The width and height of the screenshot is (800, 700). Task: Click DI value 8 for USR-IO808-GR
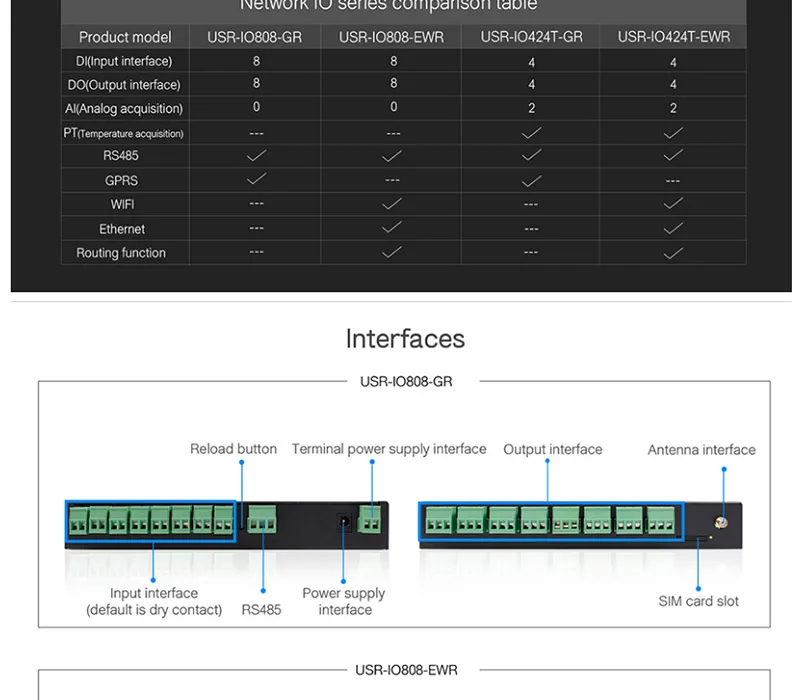256,61
